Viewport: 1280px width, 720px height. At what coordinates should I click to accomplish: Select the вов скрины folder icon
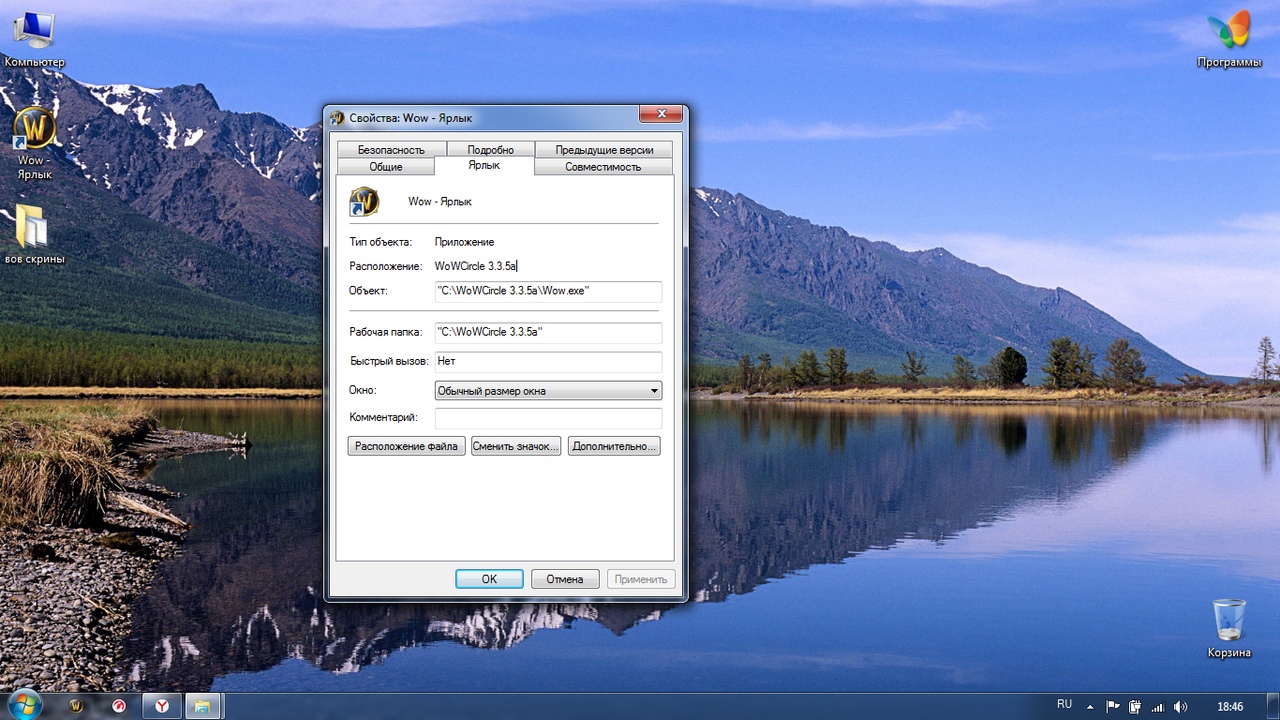(34, 229)
